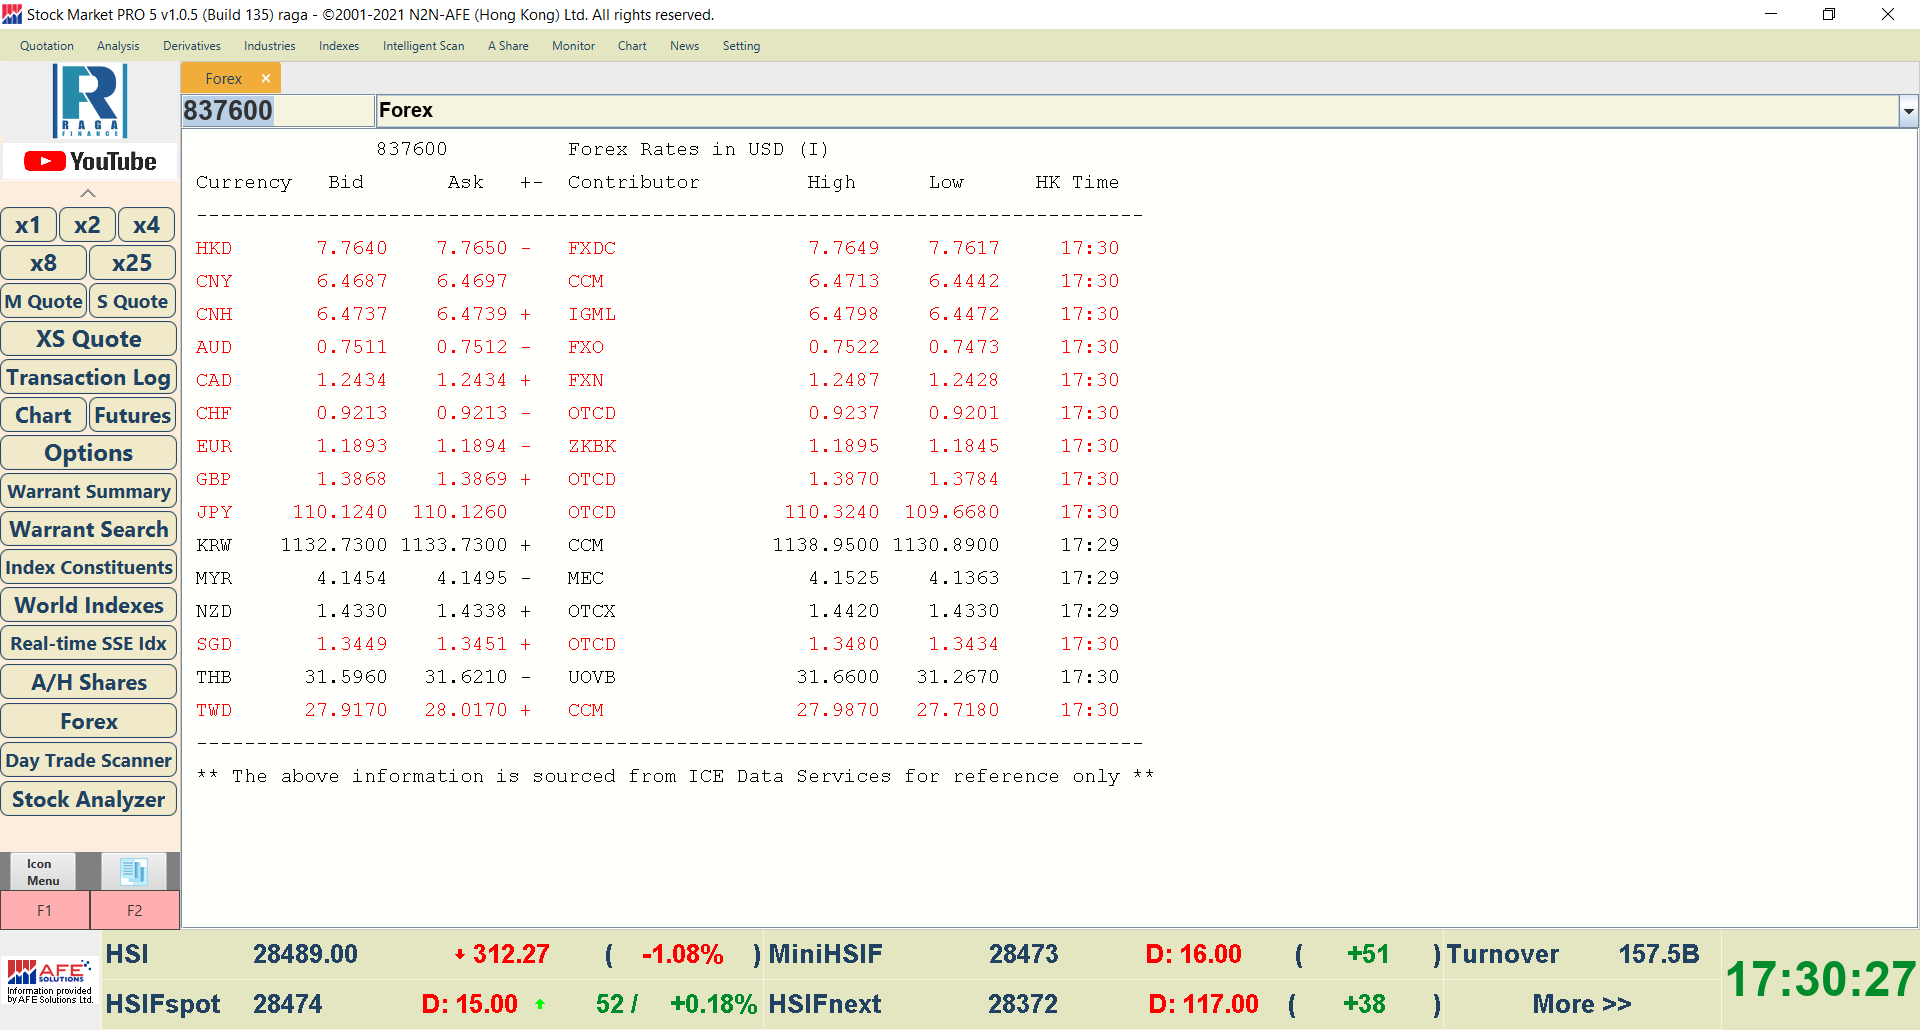This screenshot has width=1920, height=1030.
Task: Select the x4 layout button
Action: 146,225
